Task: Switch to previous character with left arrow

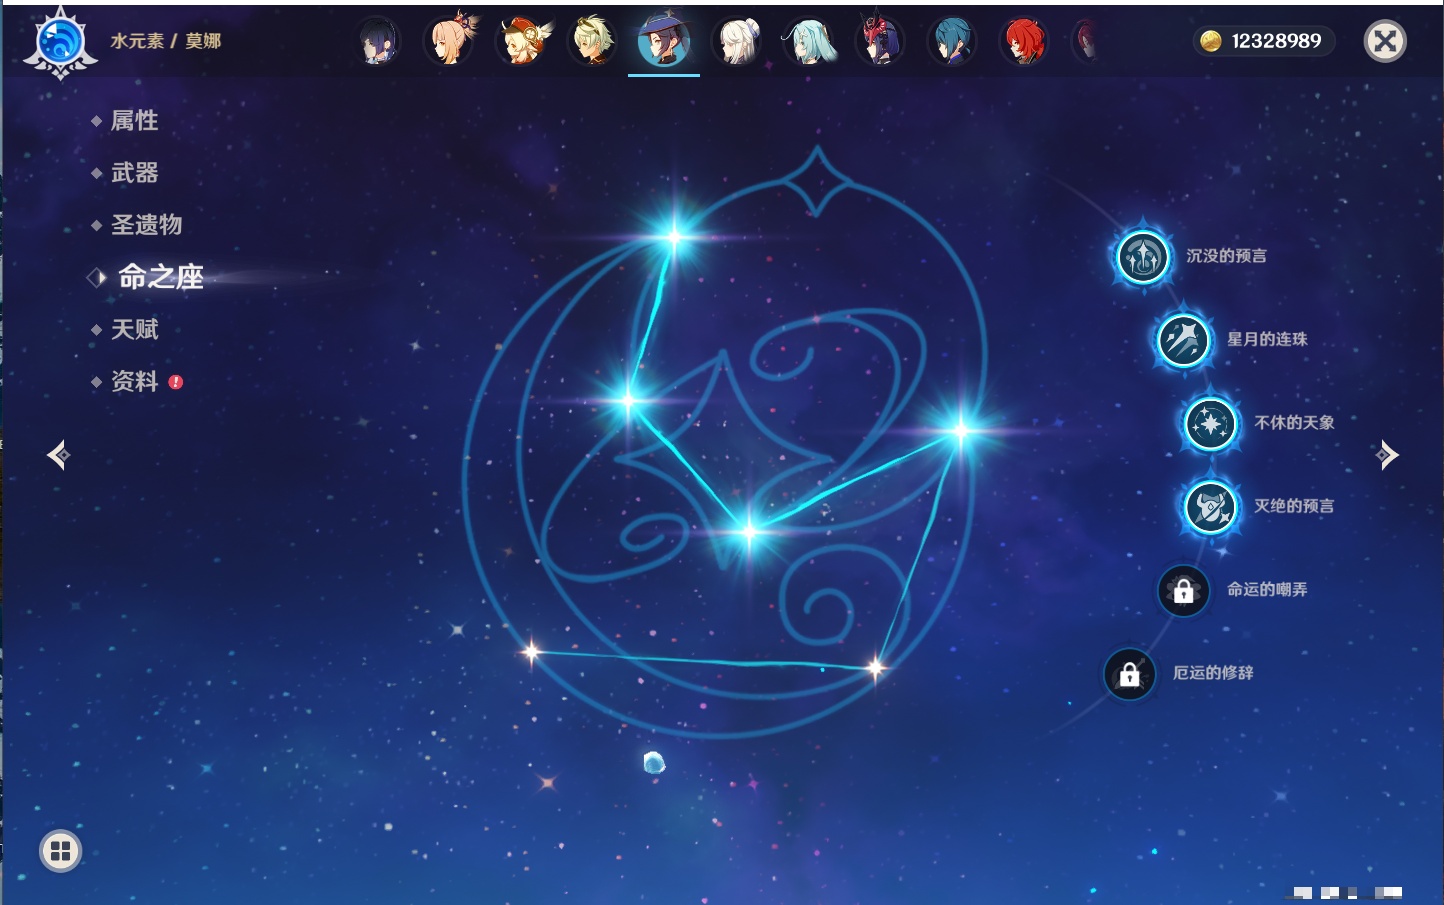Action: (58, 455)
